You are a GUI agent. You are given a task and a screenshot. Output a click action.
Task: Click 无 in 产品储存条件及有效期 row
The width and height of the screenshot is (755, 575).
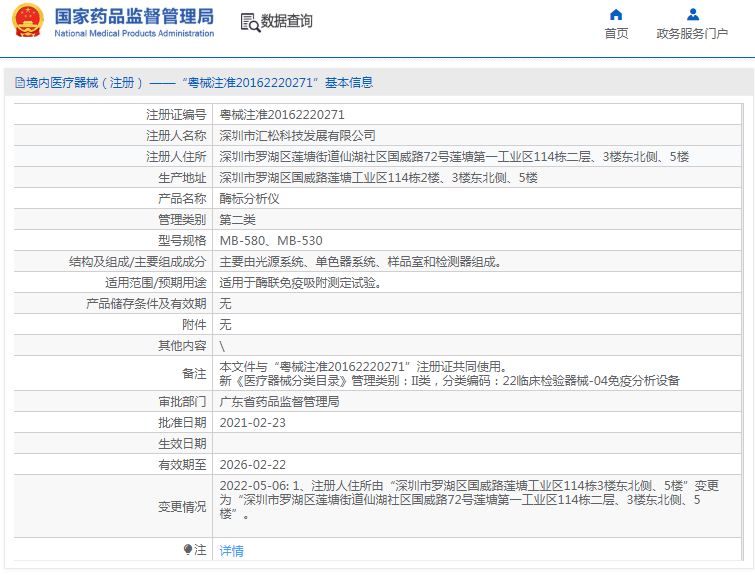click(225, 303)
